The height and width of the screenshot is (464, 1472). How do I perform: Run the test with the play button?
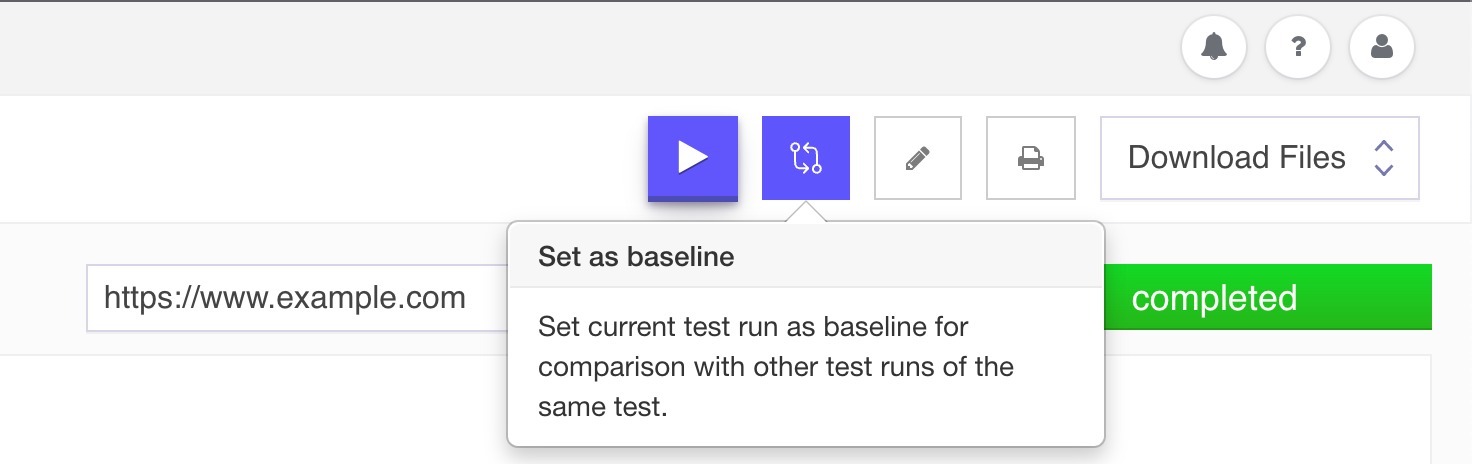click(x=693, y=158)
